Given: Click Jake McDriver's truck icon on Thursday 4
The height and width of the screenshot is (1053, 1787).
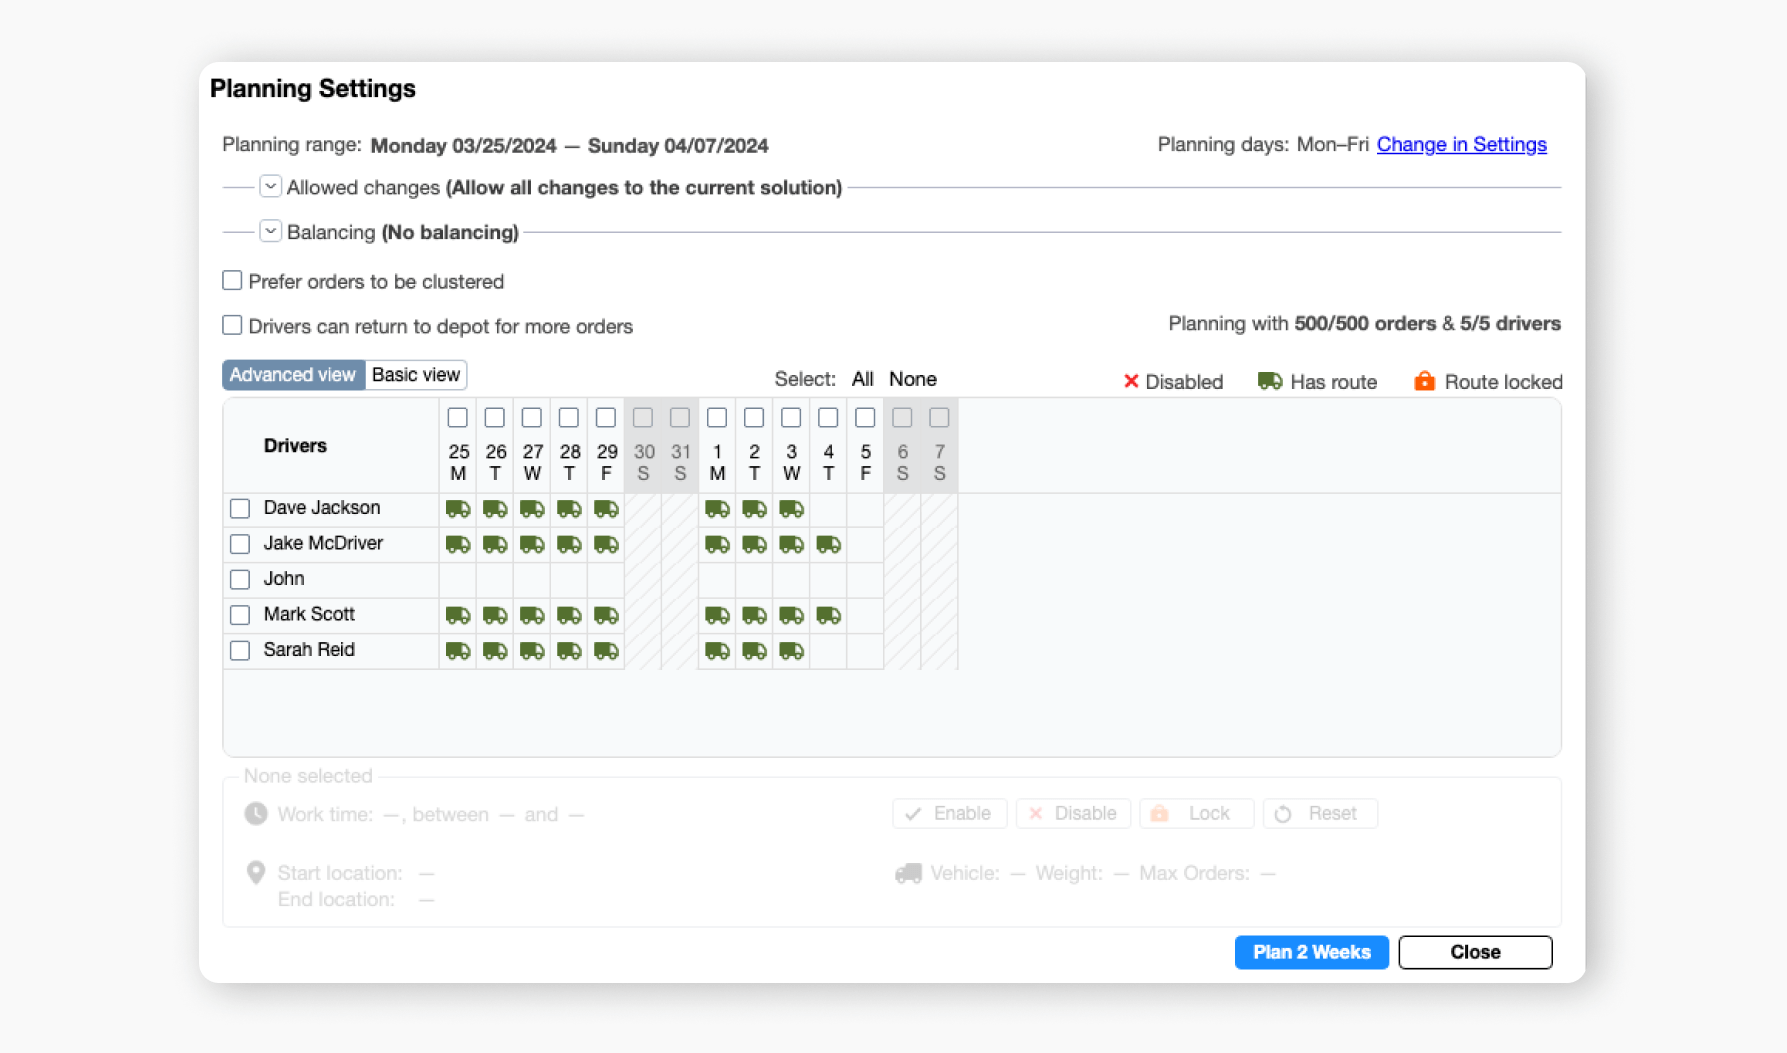Looking at the screenshot, I should 828,545.
